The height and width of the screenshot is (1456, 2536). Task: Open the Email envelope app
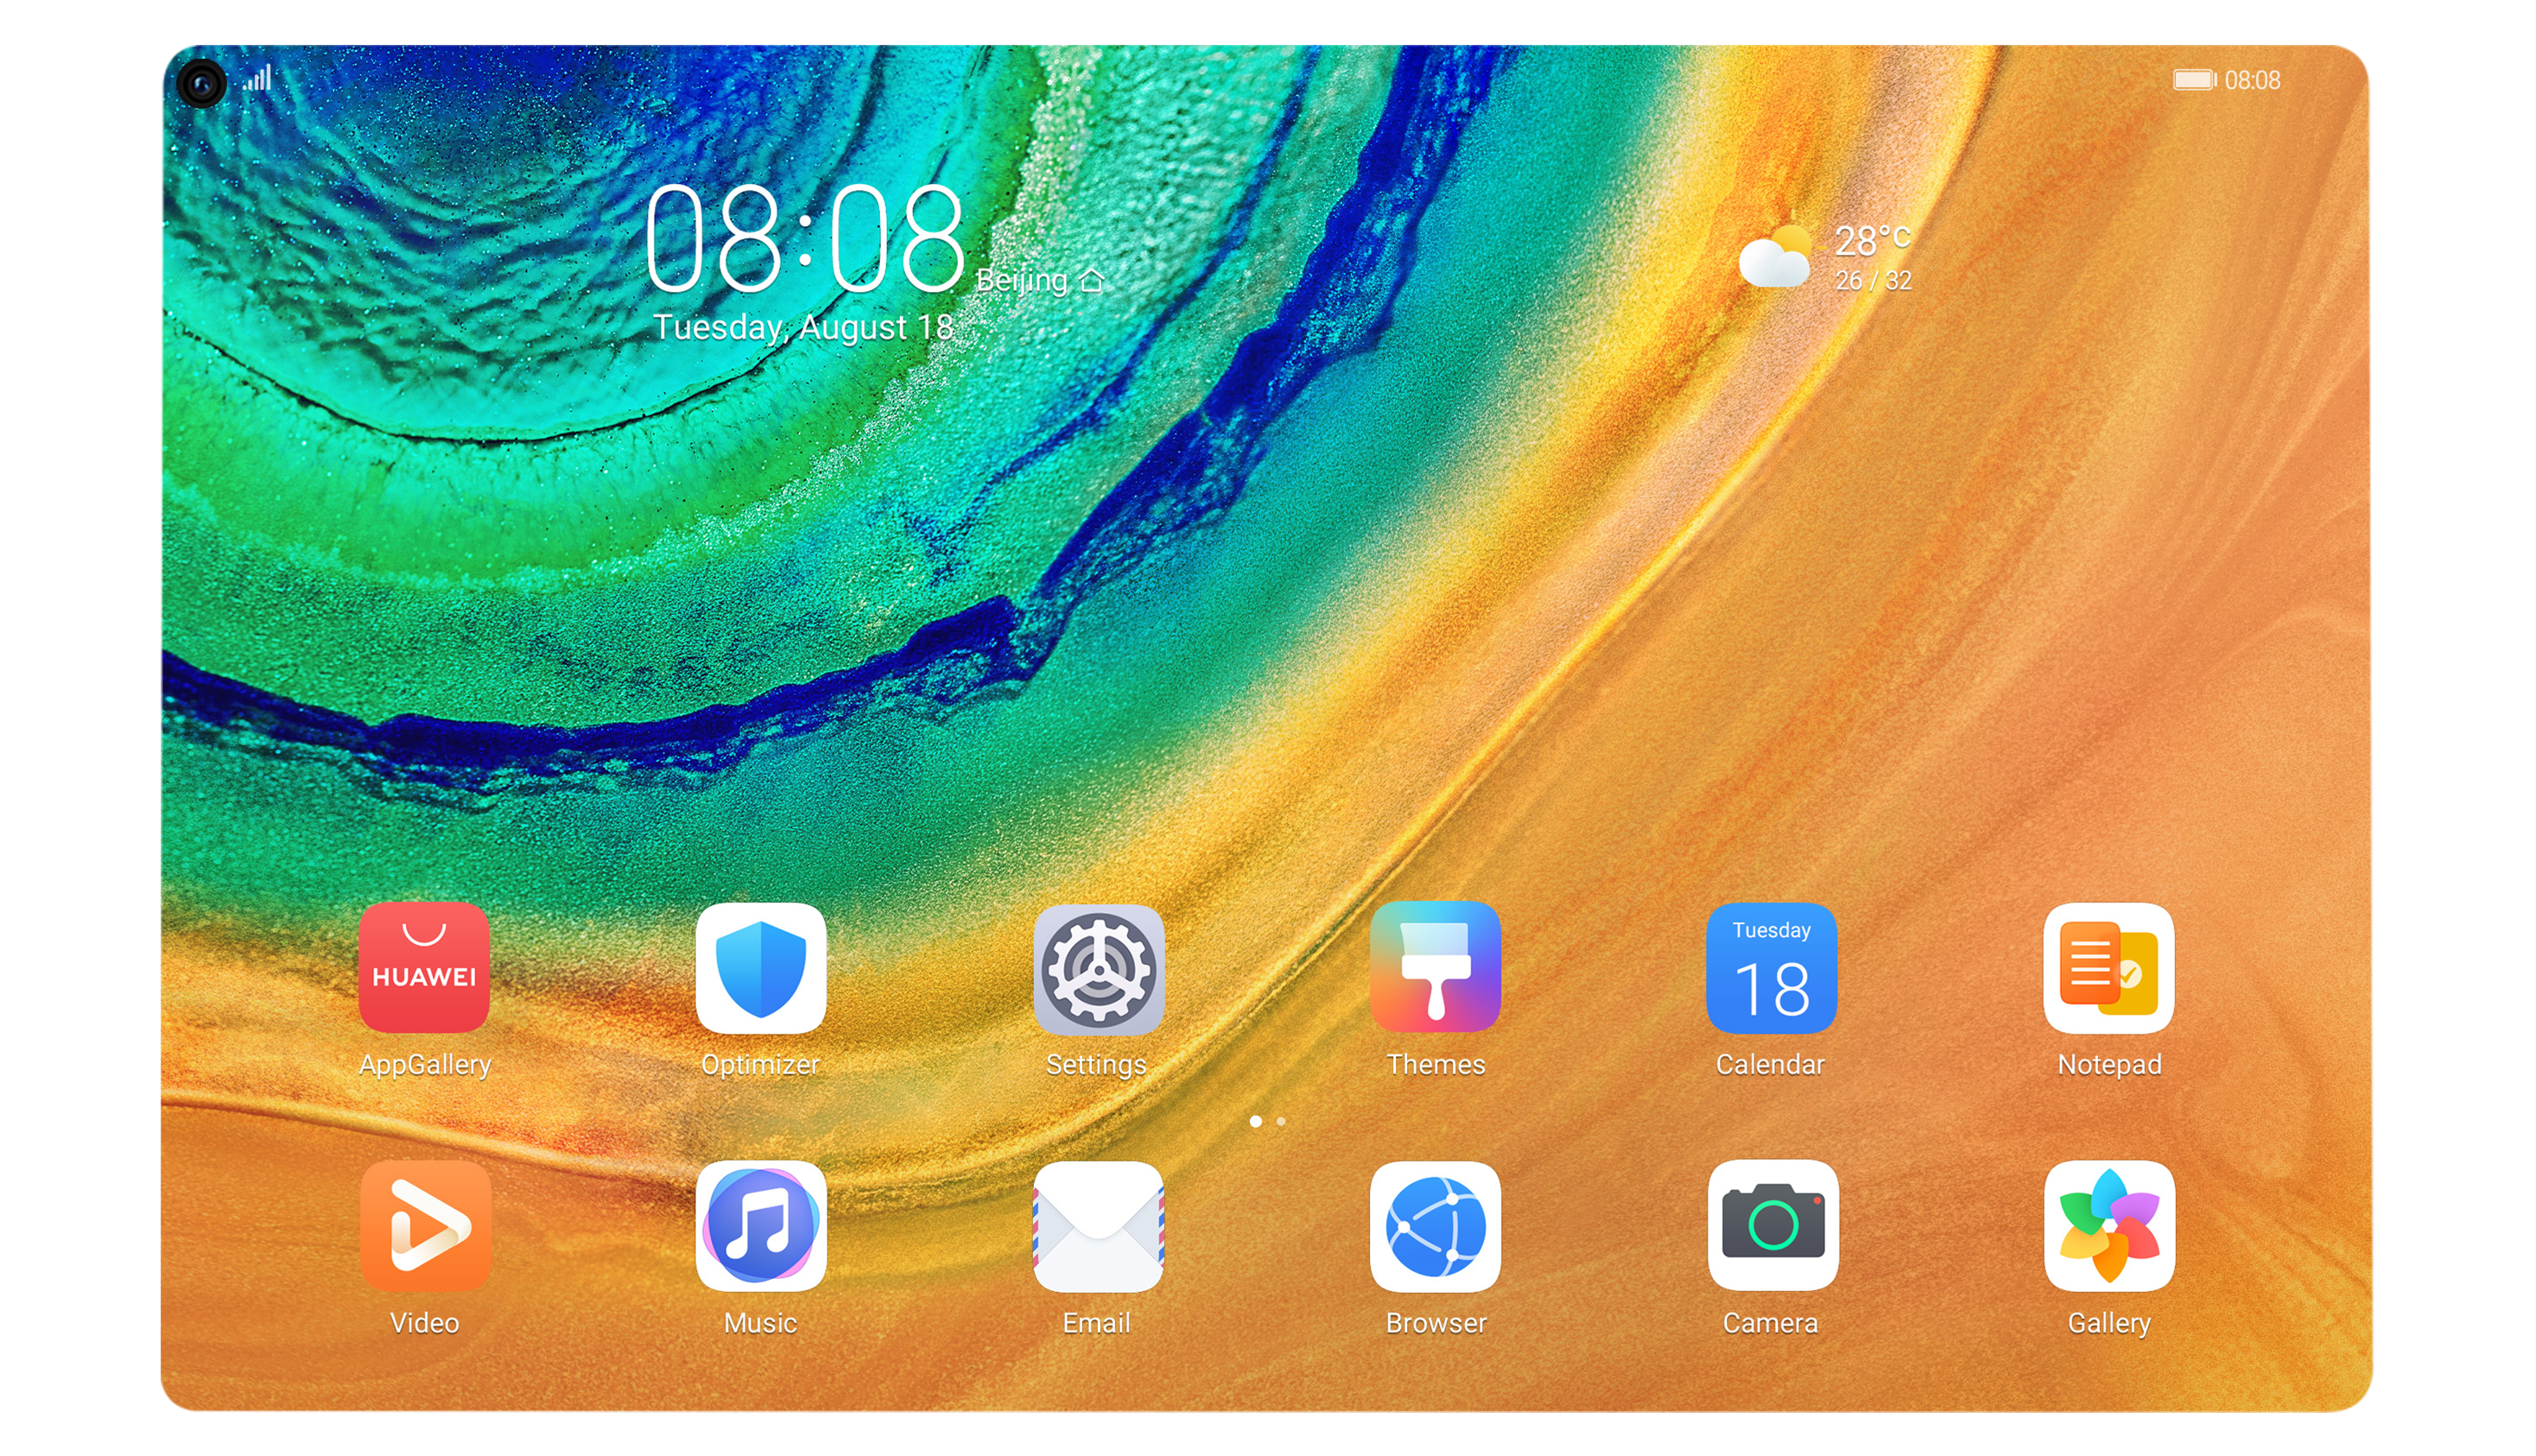(1098, 1225)
